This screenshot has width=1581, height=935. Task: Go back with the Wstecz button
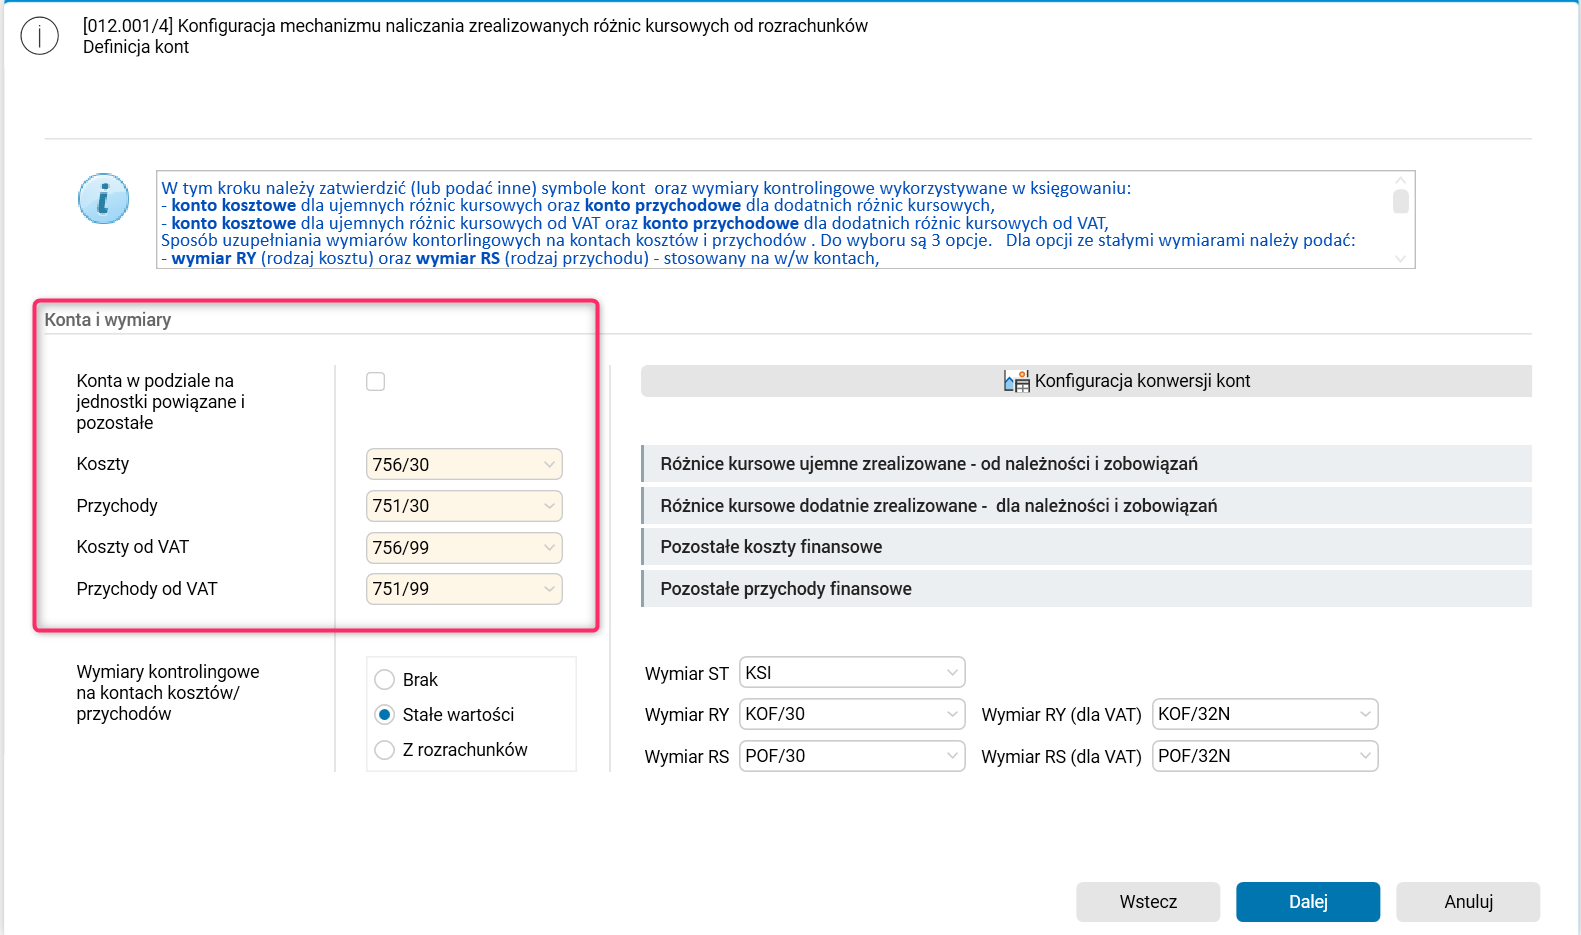(1148, 902)
